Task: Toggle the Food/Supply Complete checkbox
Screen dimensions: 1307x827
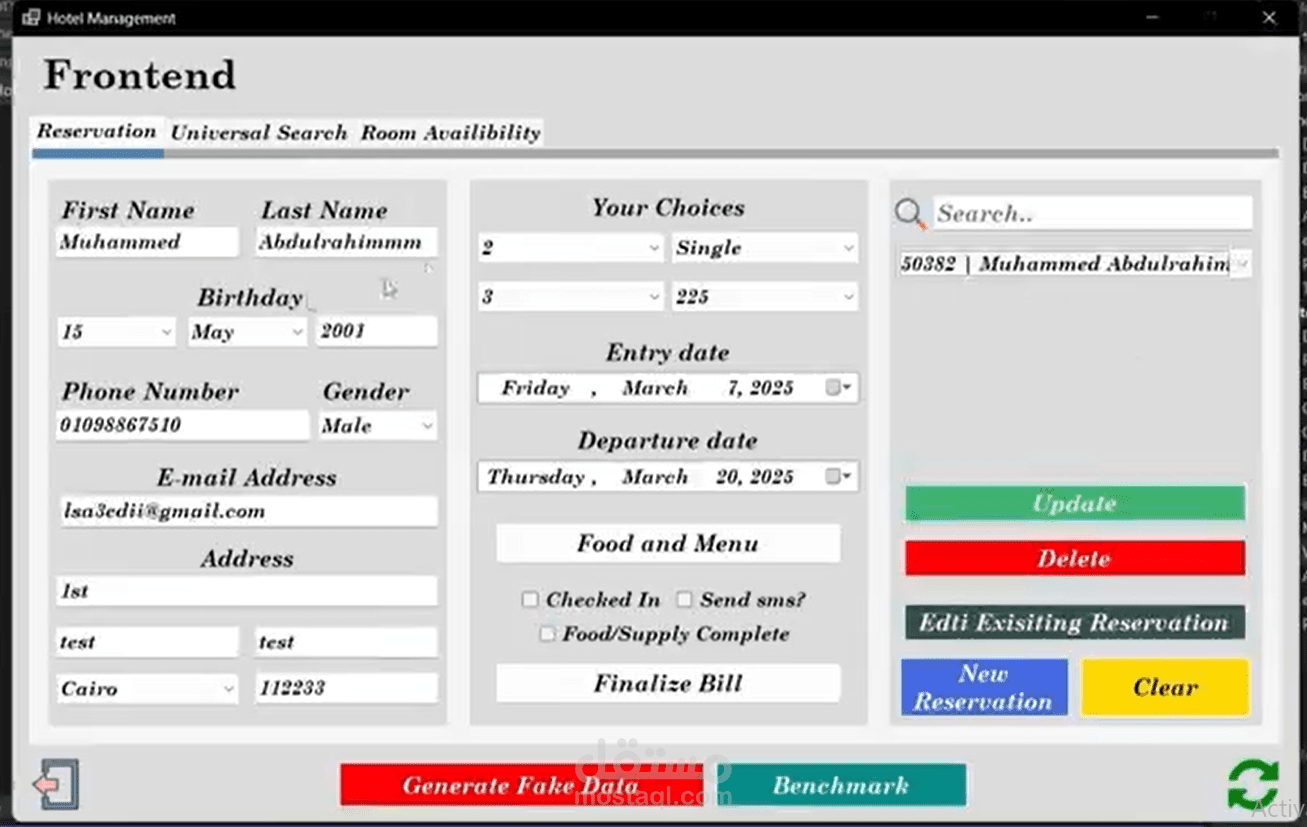Action: click(x=547, y=634)
